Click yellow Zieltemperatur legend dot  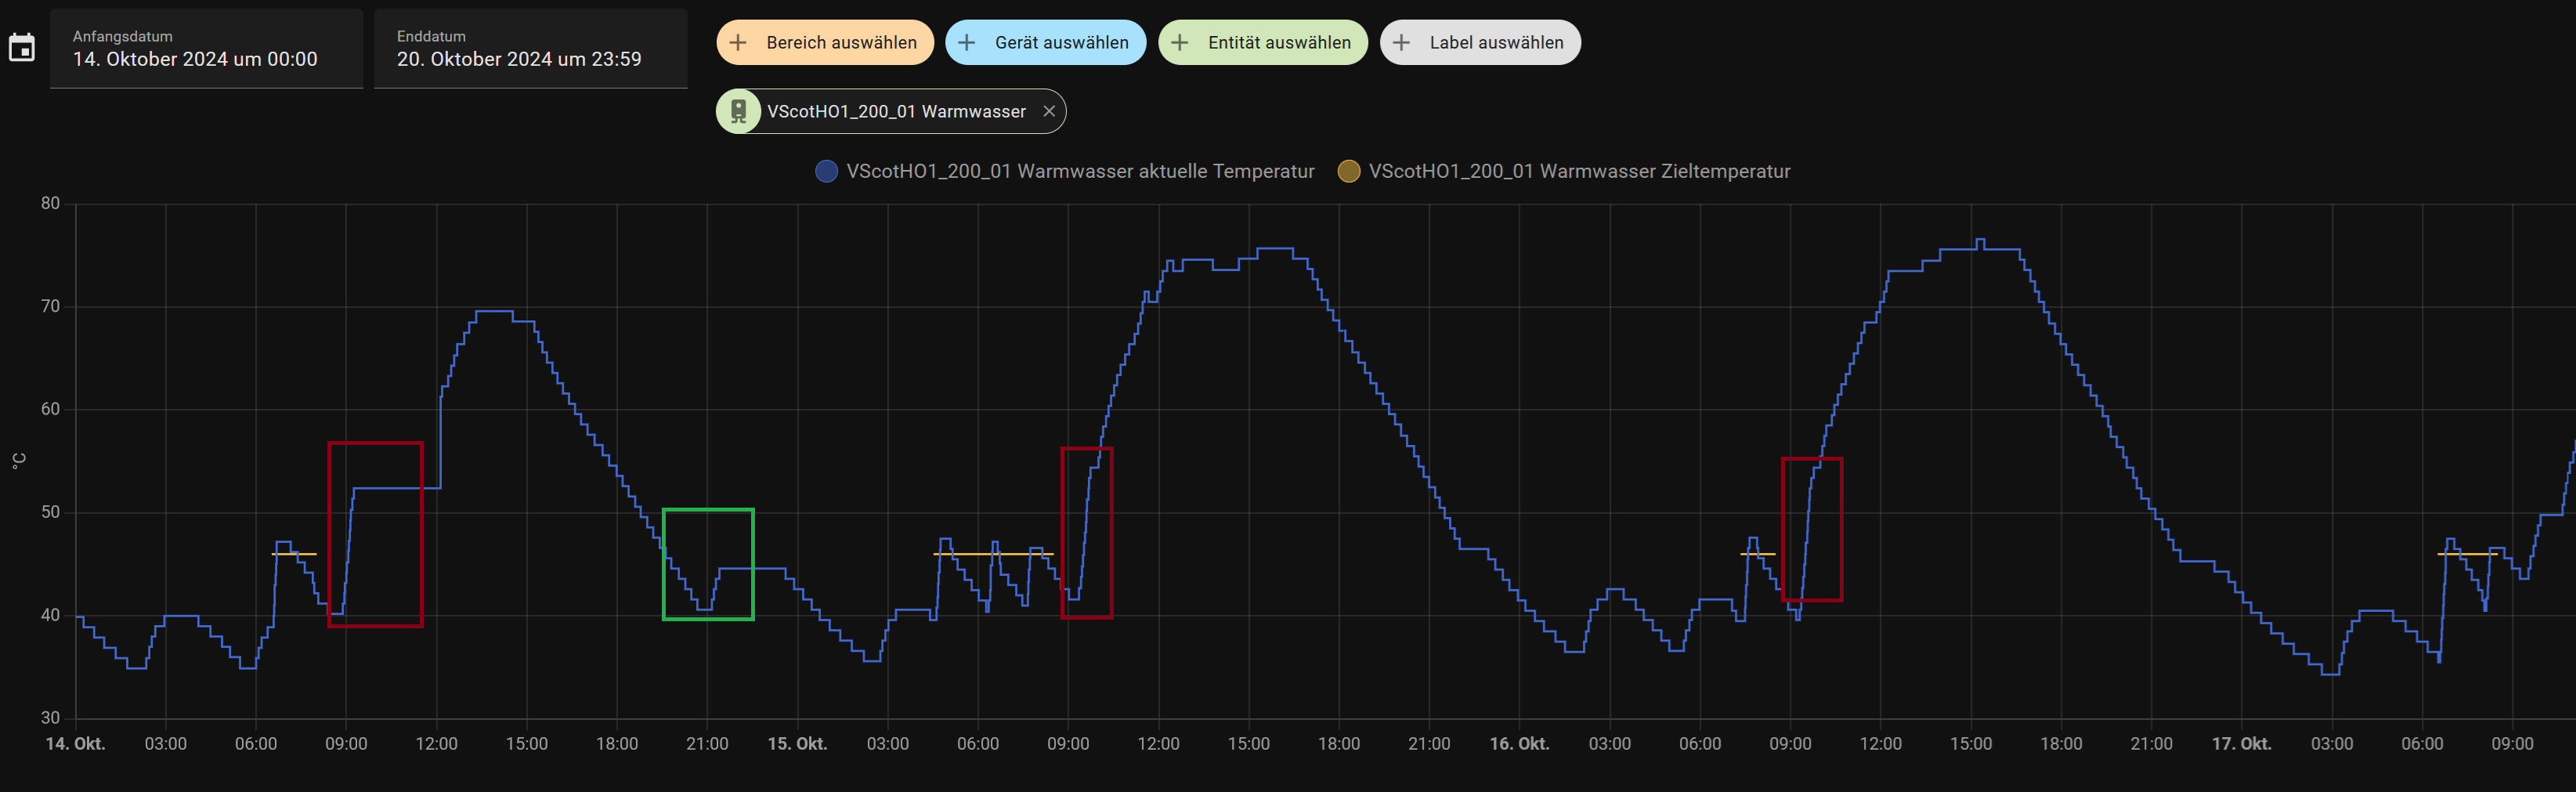(x=1349, y=171)
